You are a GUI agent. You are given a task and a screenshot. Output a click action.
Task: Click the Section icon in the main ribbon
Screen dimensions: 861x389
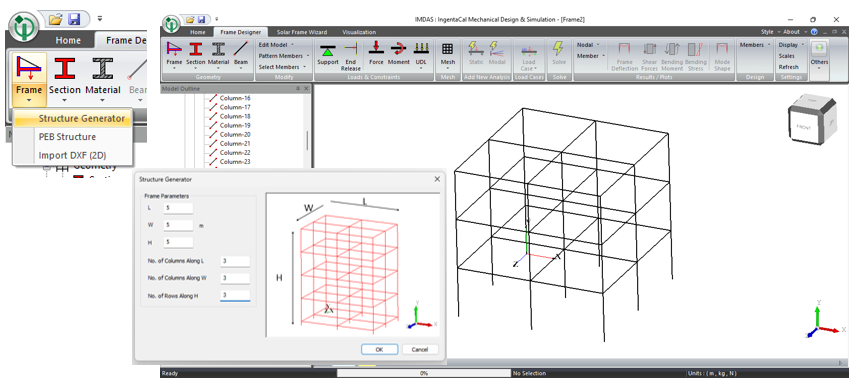pyautogui.click(x=195, y=49)
